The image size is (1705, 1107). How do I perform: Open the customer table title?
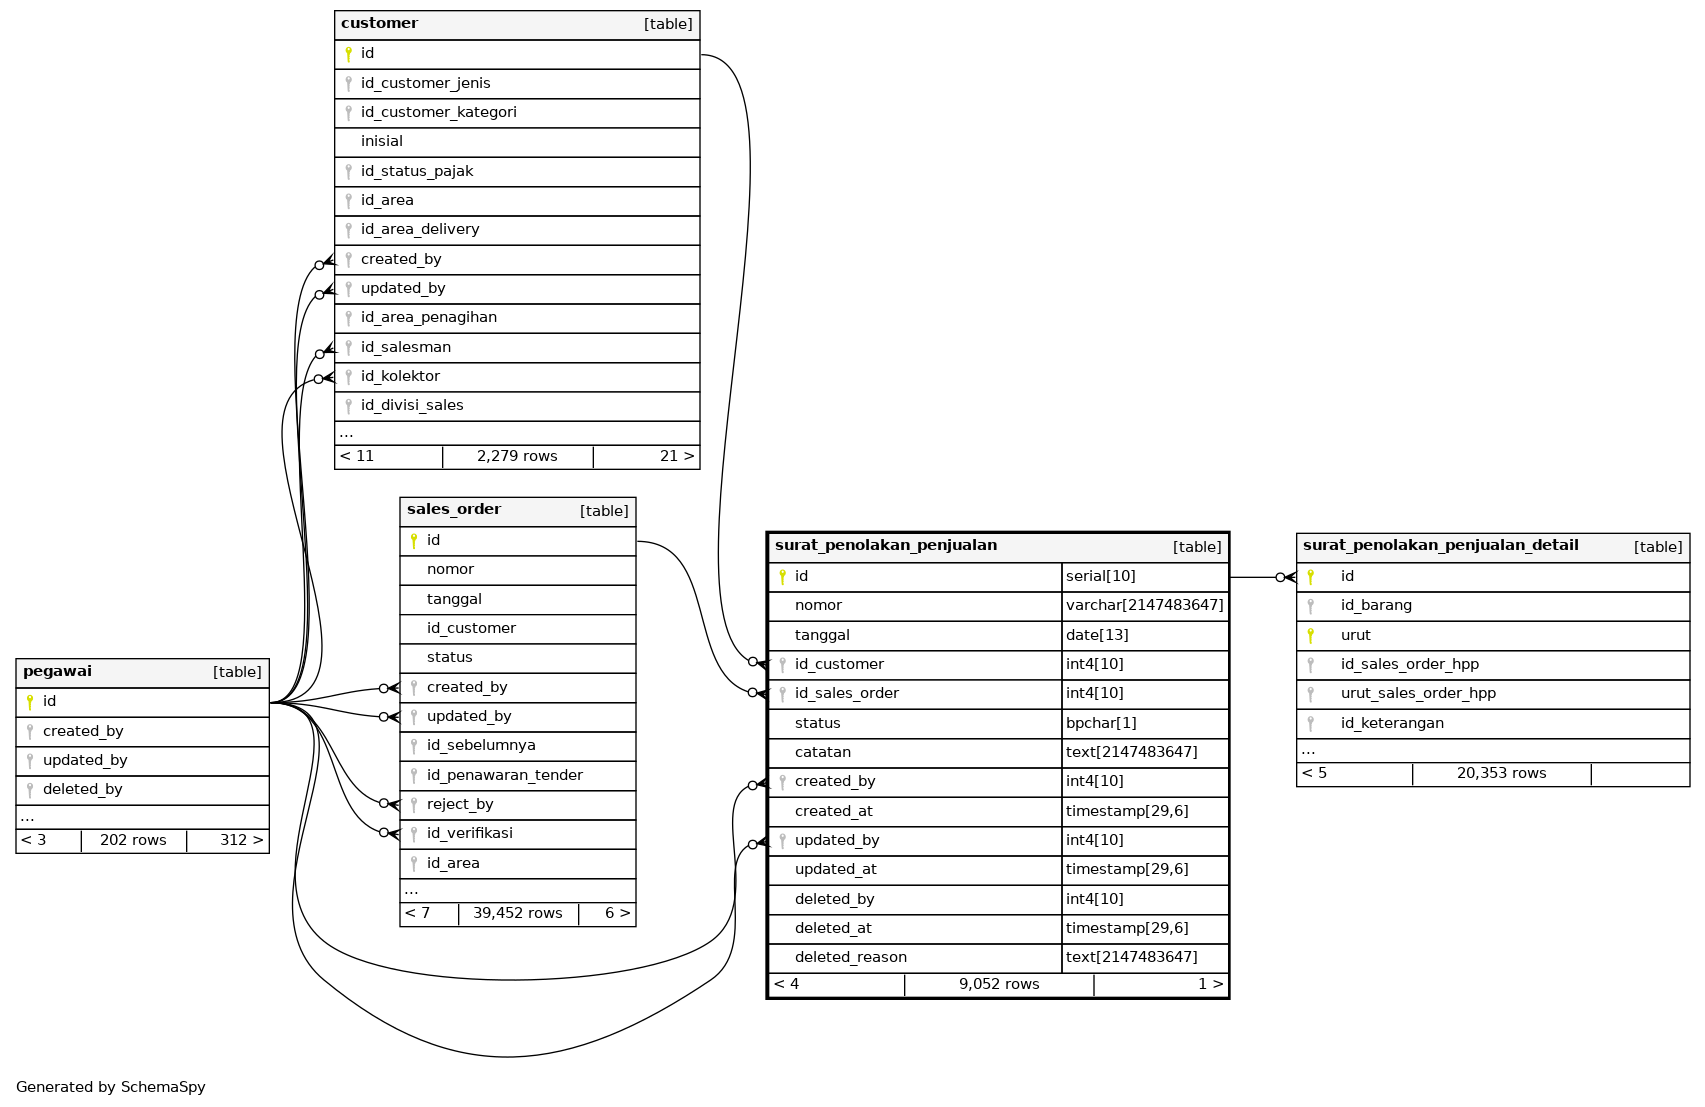click(380, 23)
